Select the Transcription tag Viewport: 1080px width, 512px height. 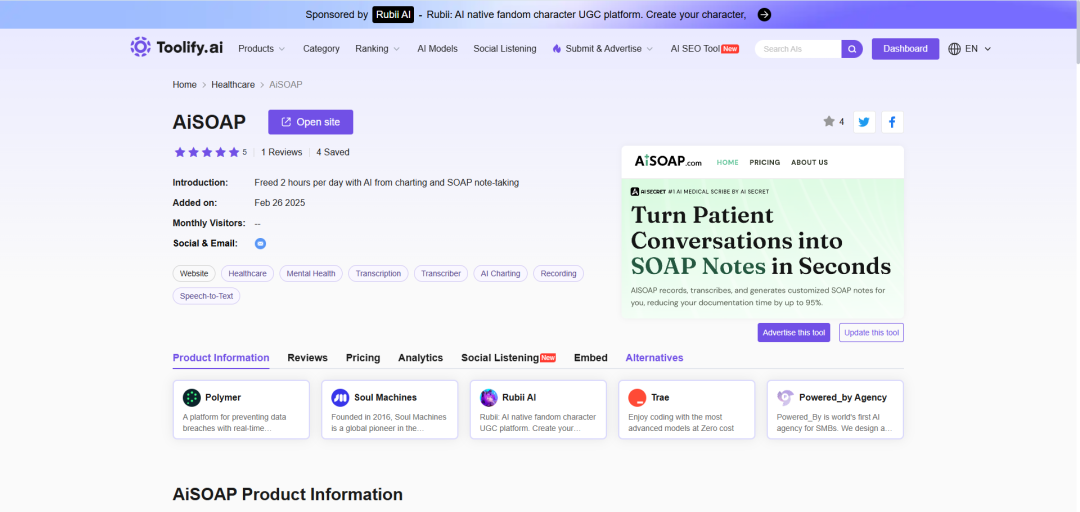(378, 274)
